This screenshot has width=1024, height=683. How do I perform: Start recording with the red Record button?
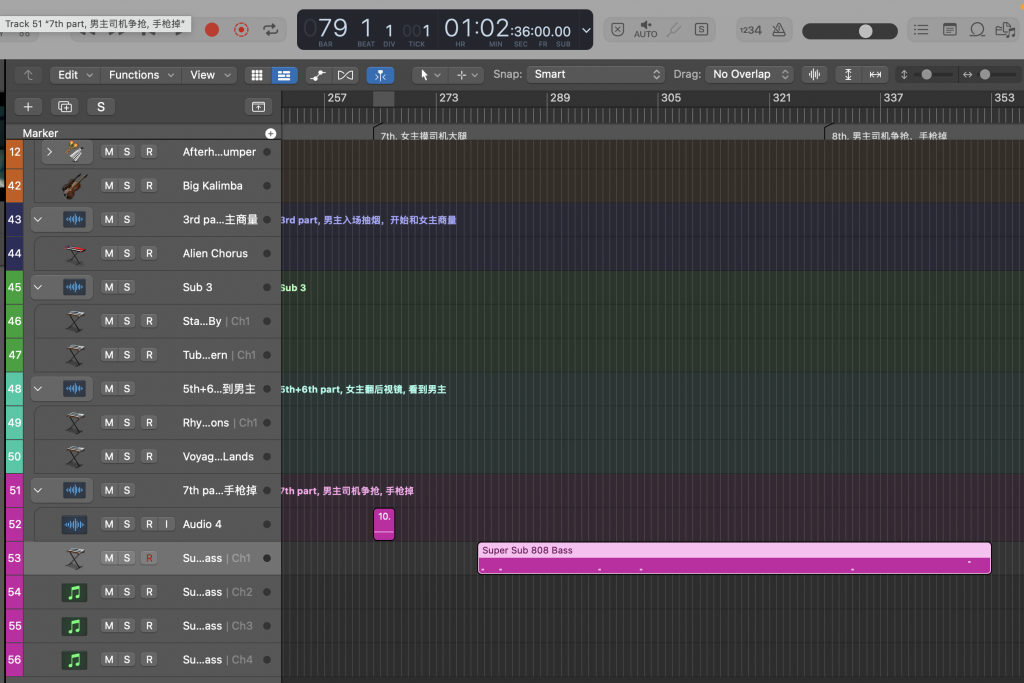coord(212,29)
